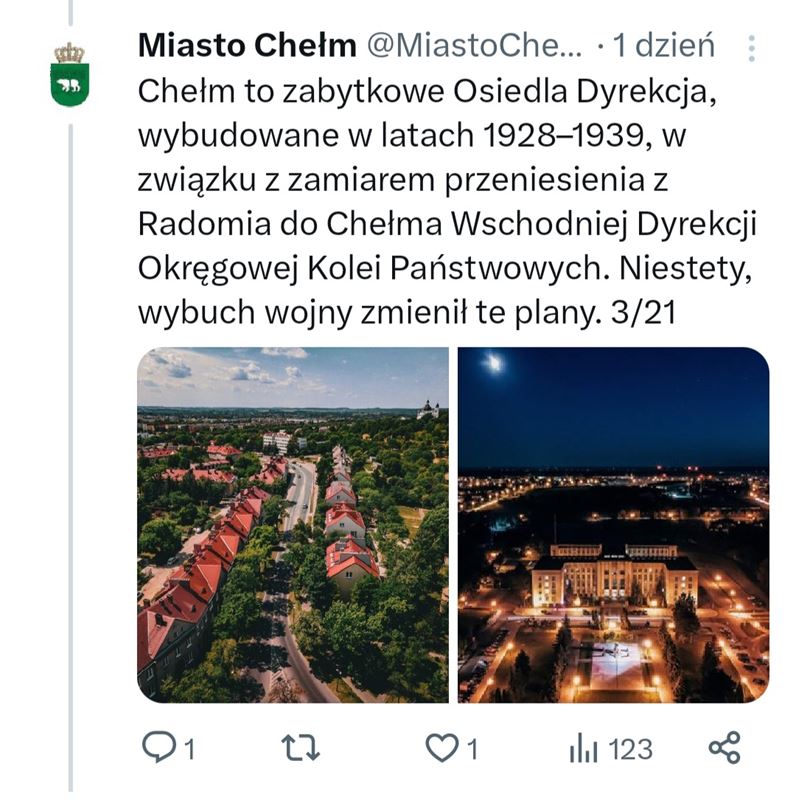Open the aerial photo of red-roofed houses
This screenshot has width=796, height=800.
[293, 525]
